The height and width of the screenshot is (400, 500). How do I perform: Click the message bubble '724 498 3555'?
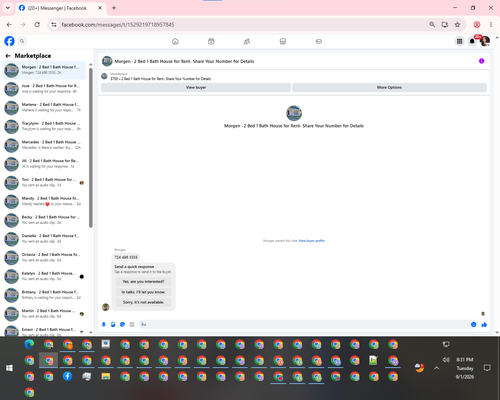(126, 257)
